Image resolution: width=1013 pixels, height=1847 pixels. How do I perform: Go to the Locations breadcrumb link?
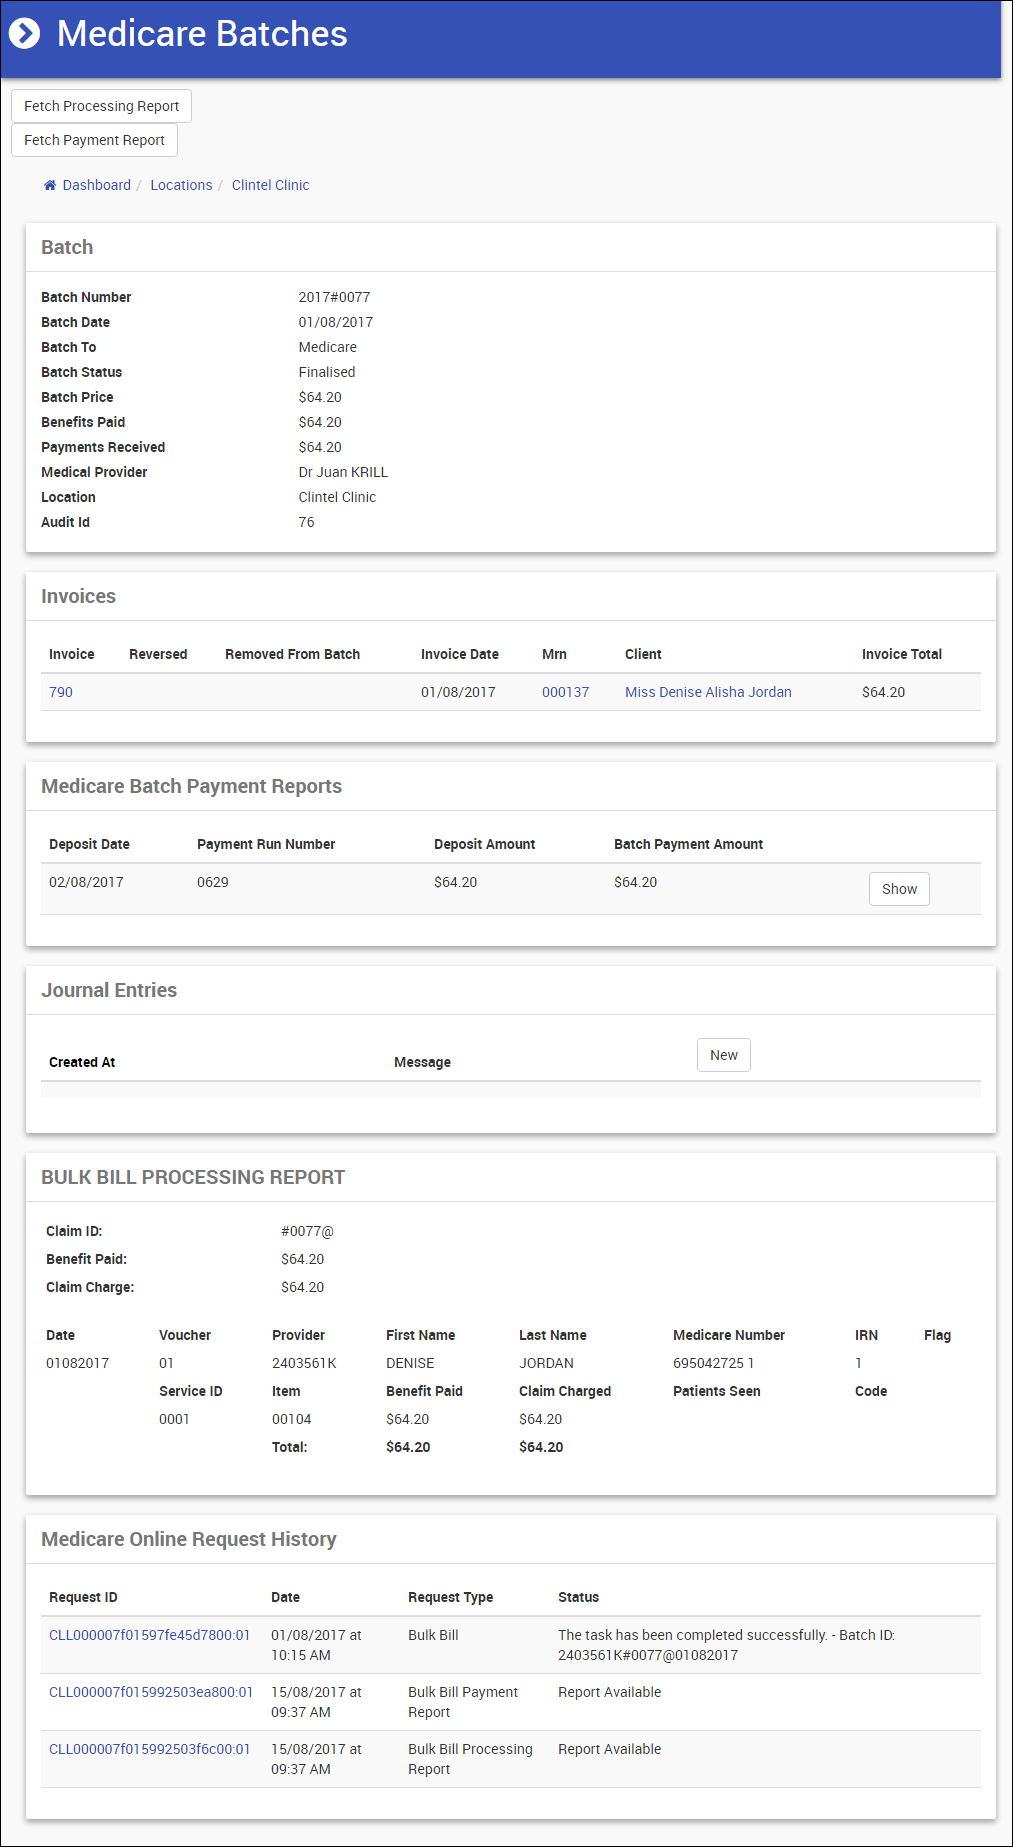tap(181, 185)
